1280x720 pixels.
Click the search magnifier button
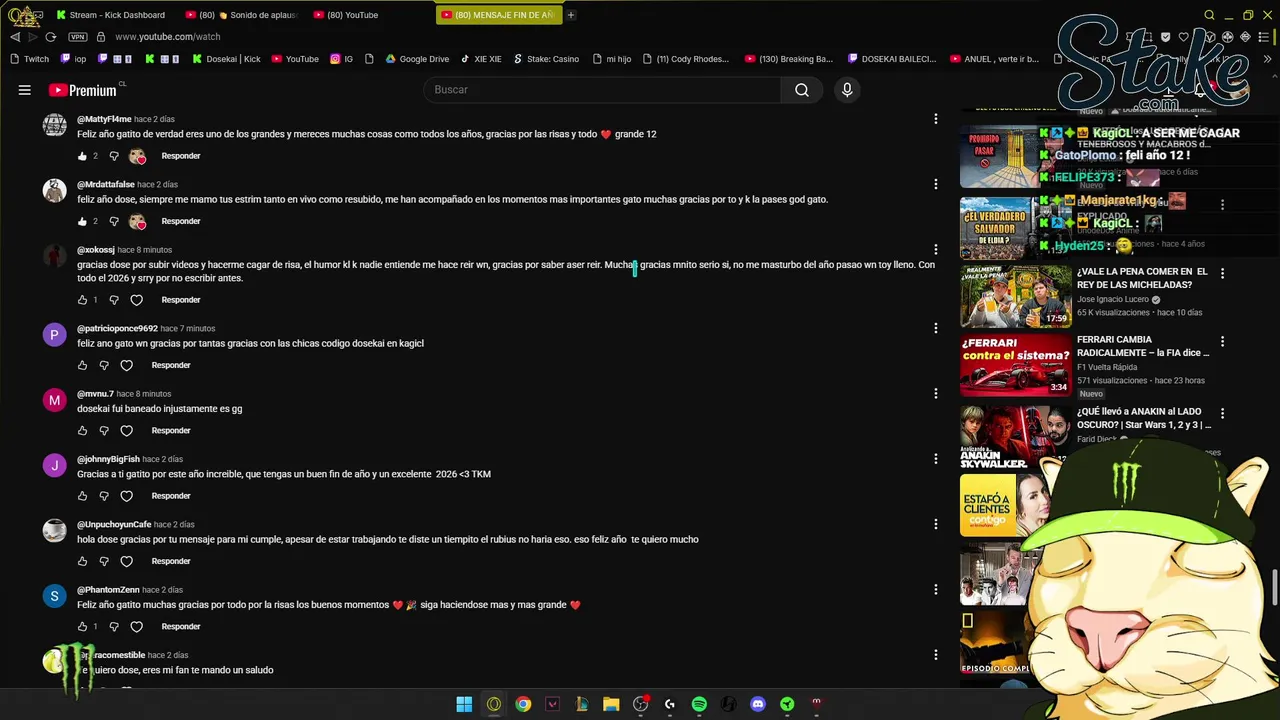pos(802,90)
